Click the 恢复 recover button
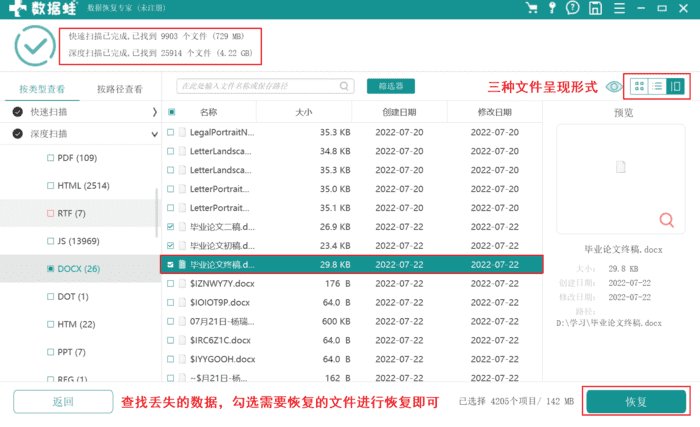 tap(636, 402)
